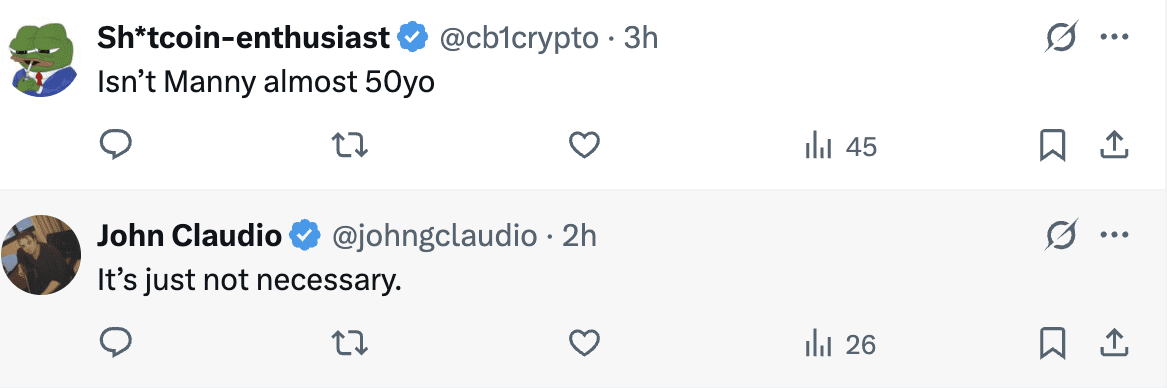Like the Sh*tcoin-enthusiast tweet

click(x=585, y=145)
